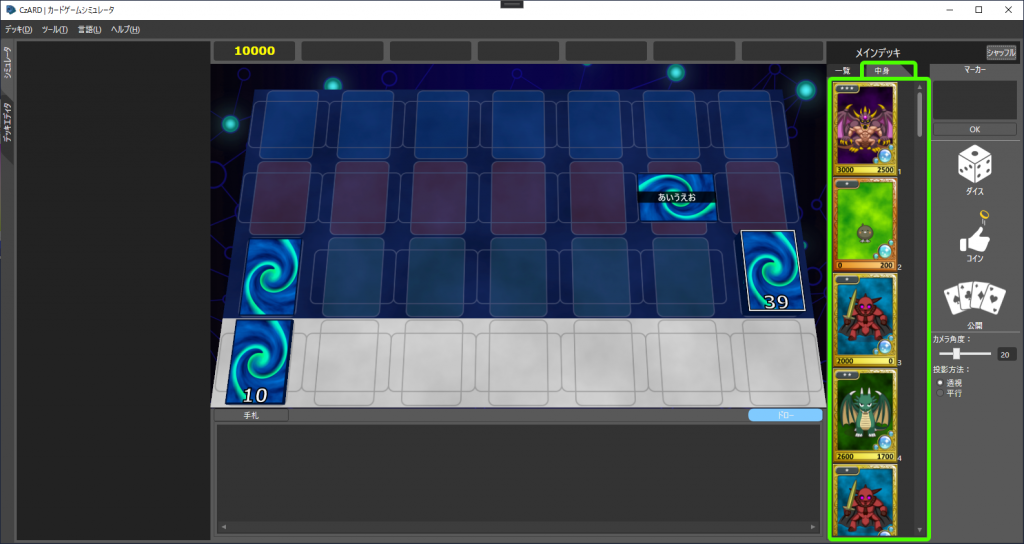Open the ツール(T) menu
This screenshot has width=1024, height=544.
[54, 29]
